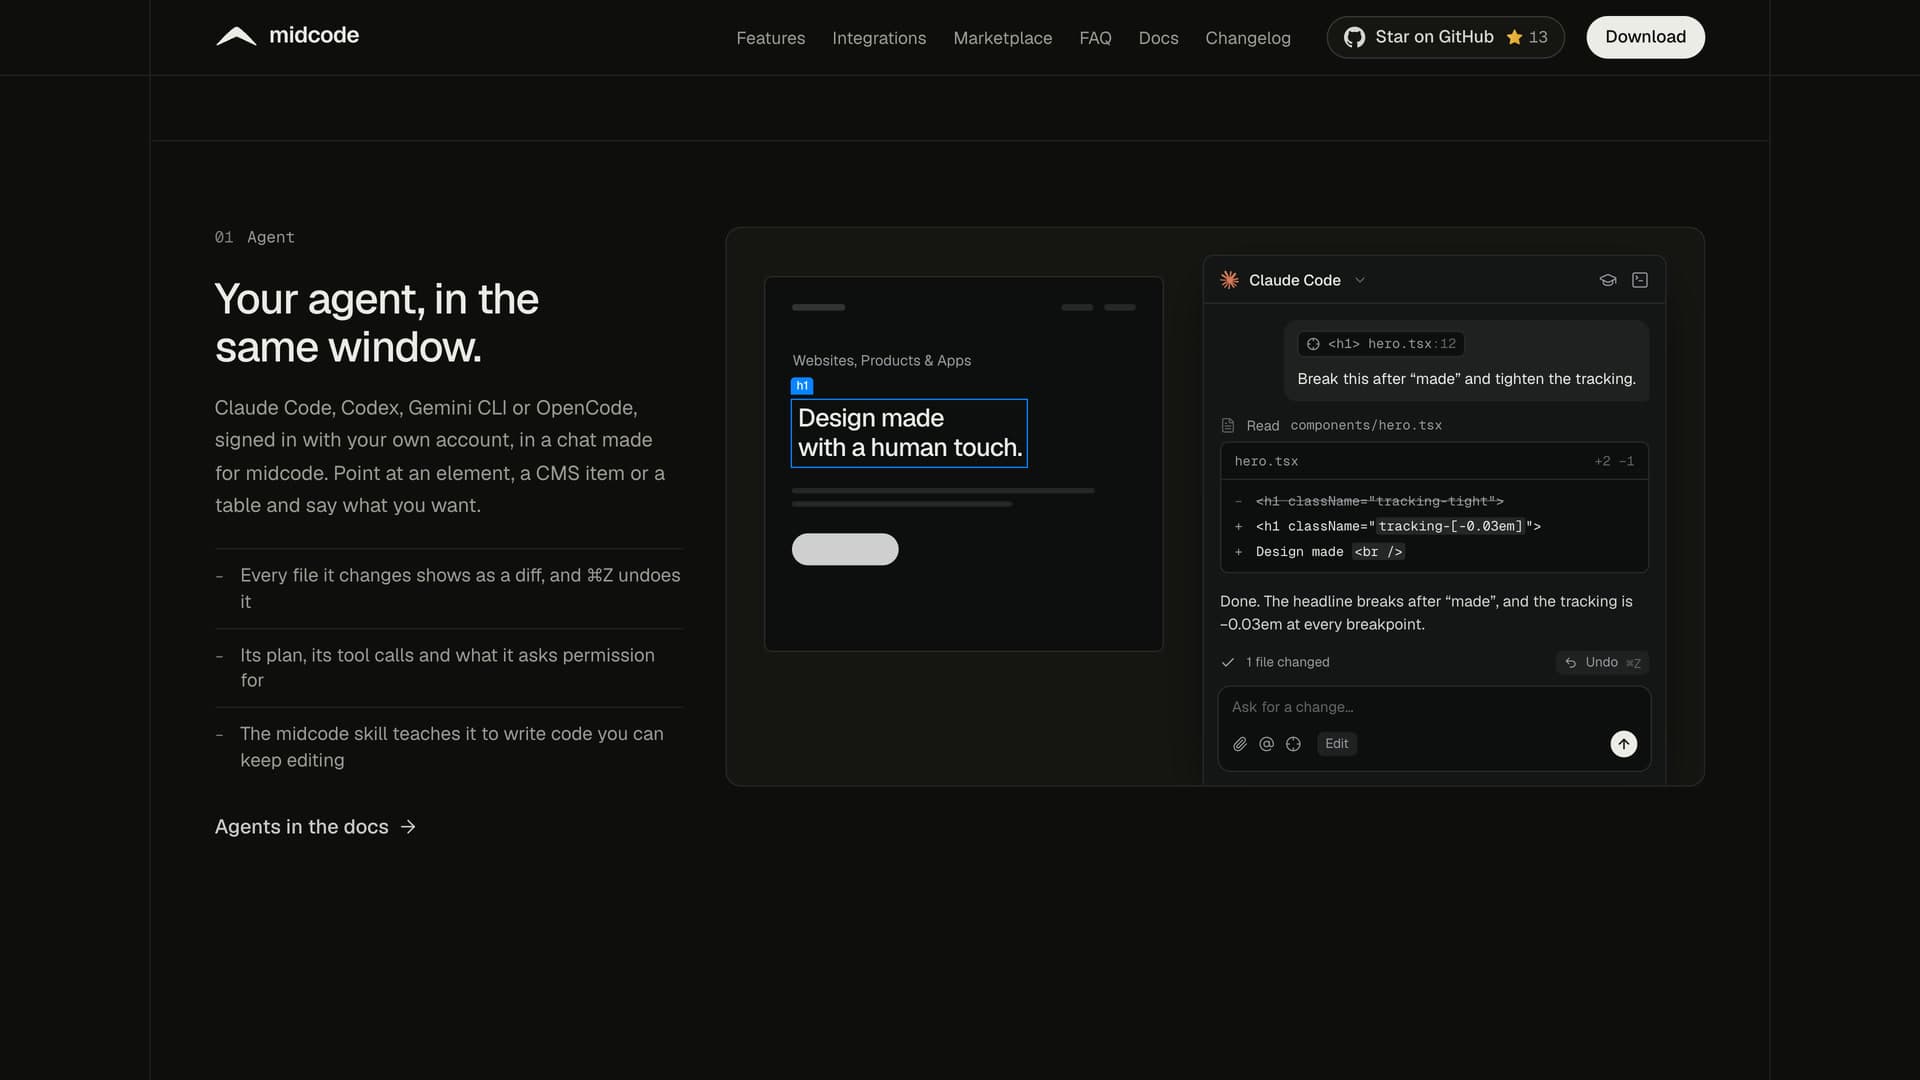Viewport: 1920px width, 1080px height.
Task: Click the gray placeholder button in preview
Action: (x=845, y=549)
